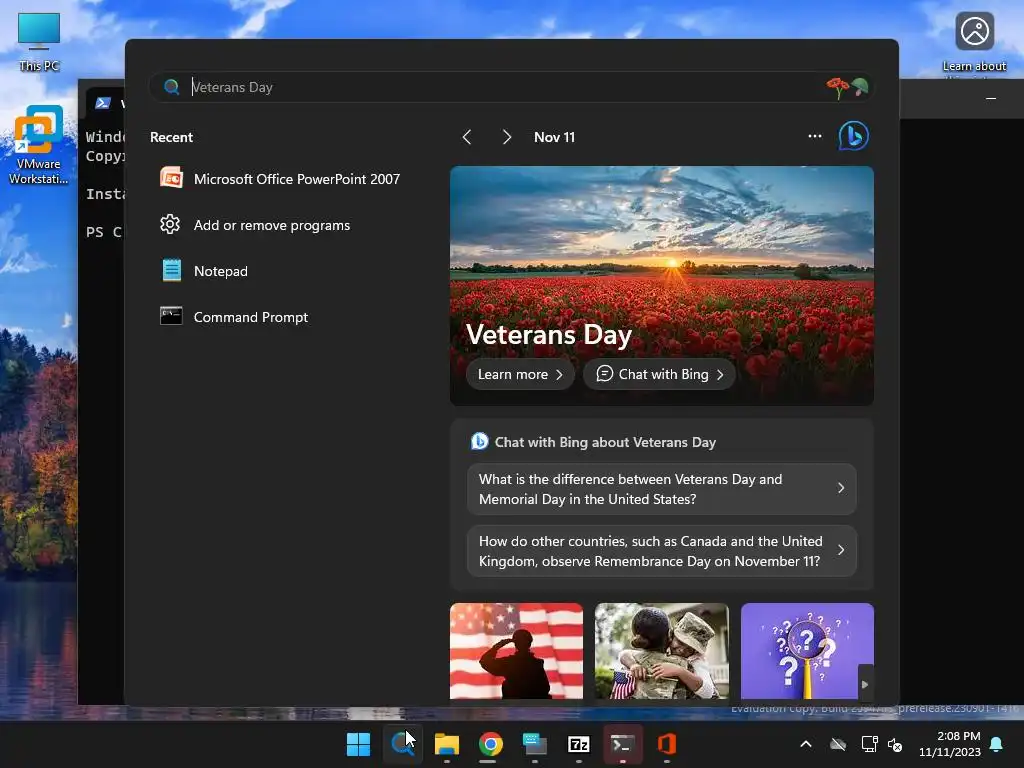1024x768 pixels.
Task: Select This PC desktop icon
Action: (39, 42)
